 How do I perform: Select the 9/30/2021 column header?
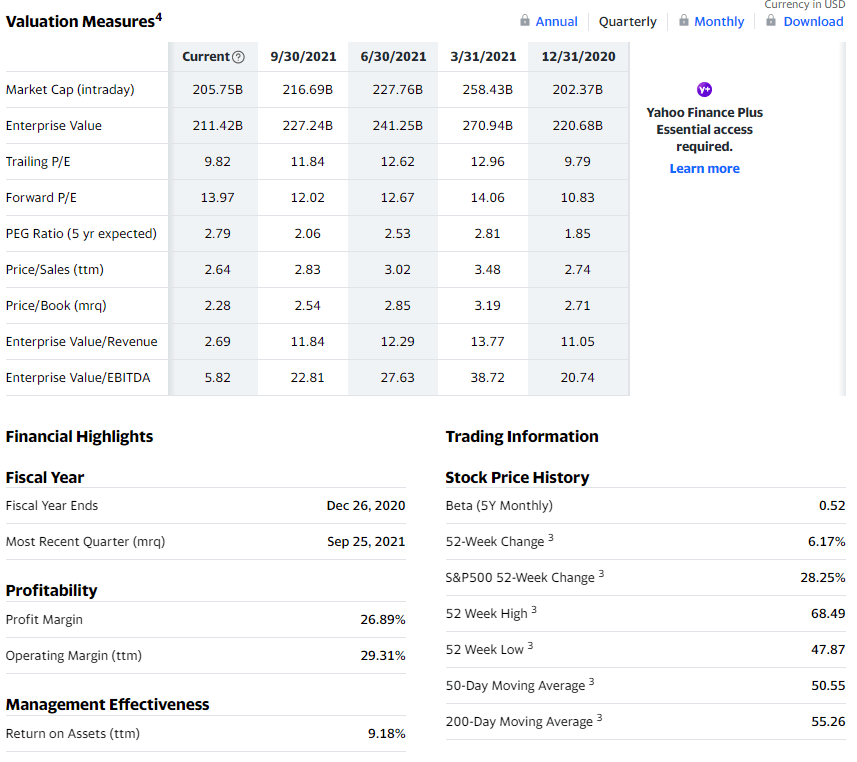pos(303,57)
